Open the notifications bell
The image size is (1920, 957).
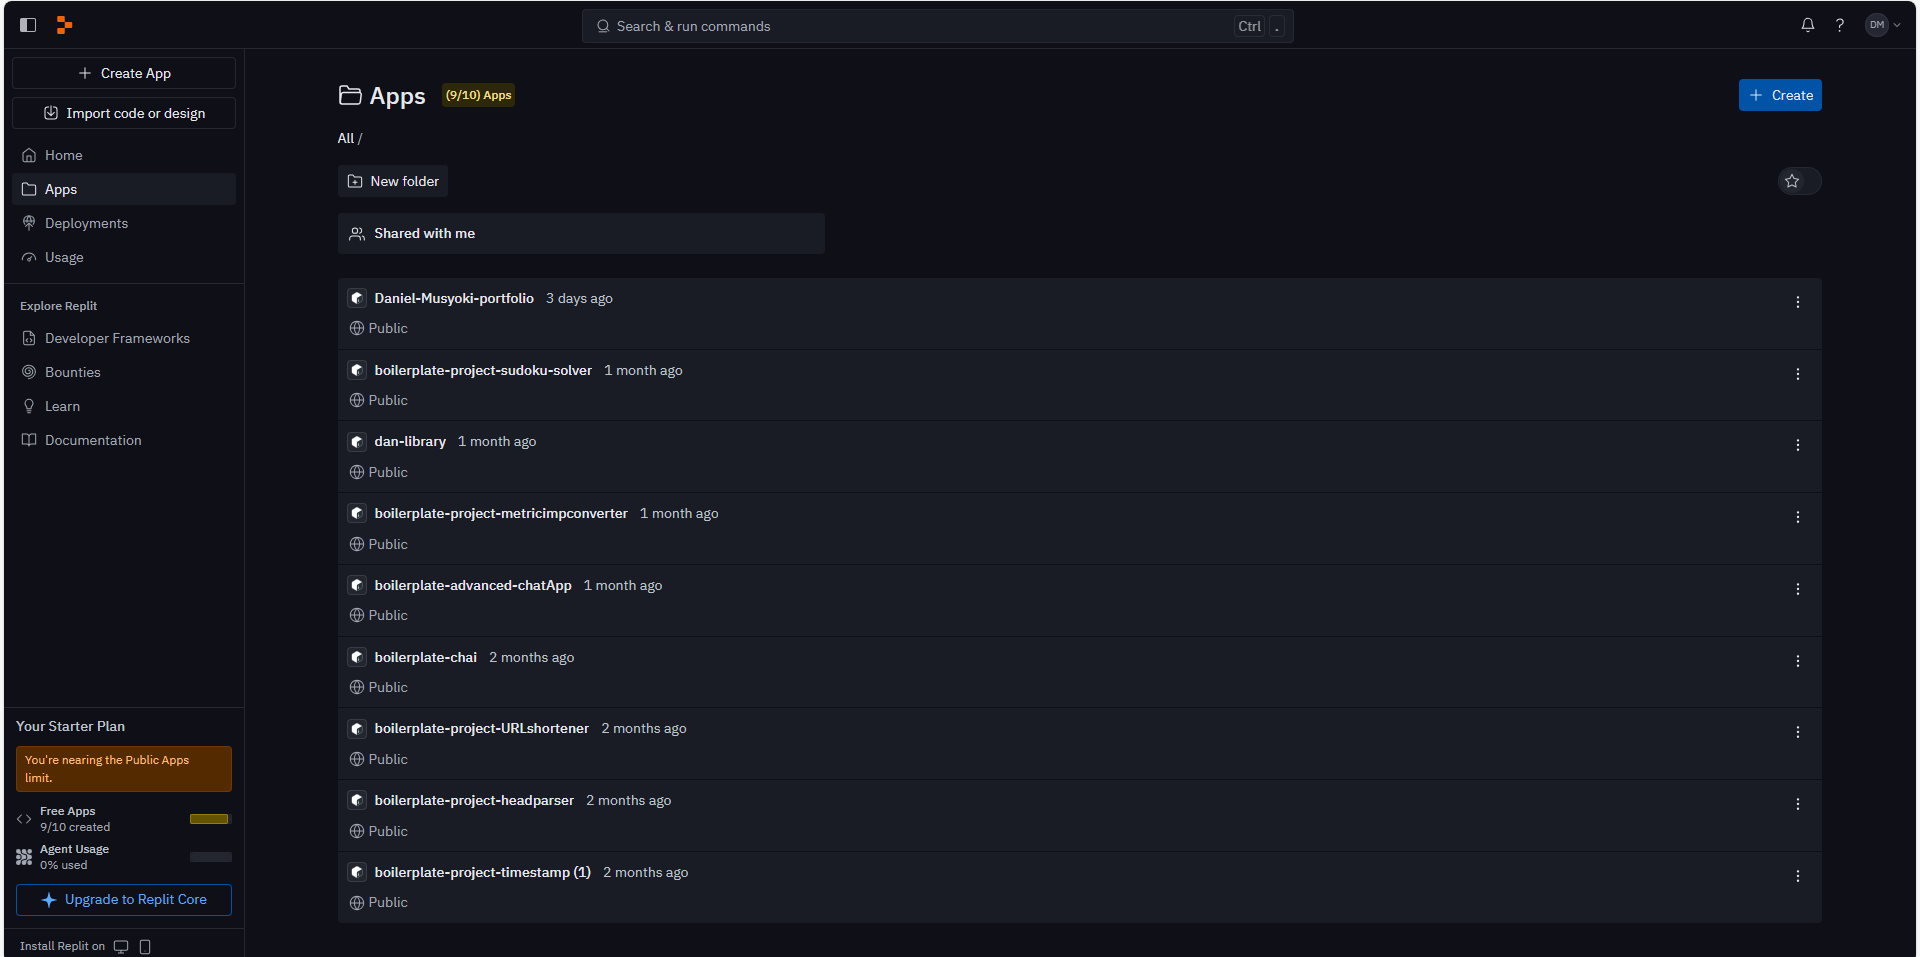[x=1808, y=25]
